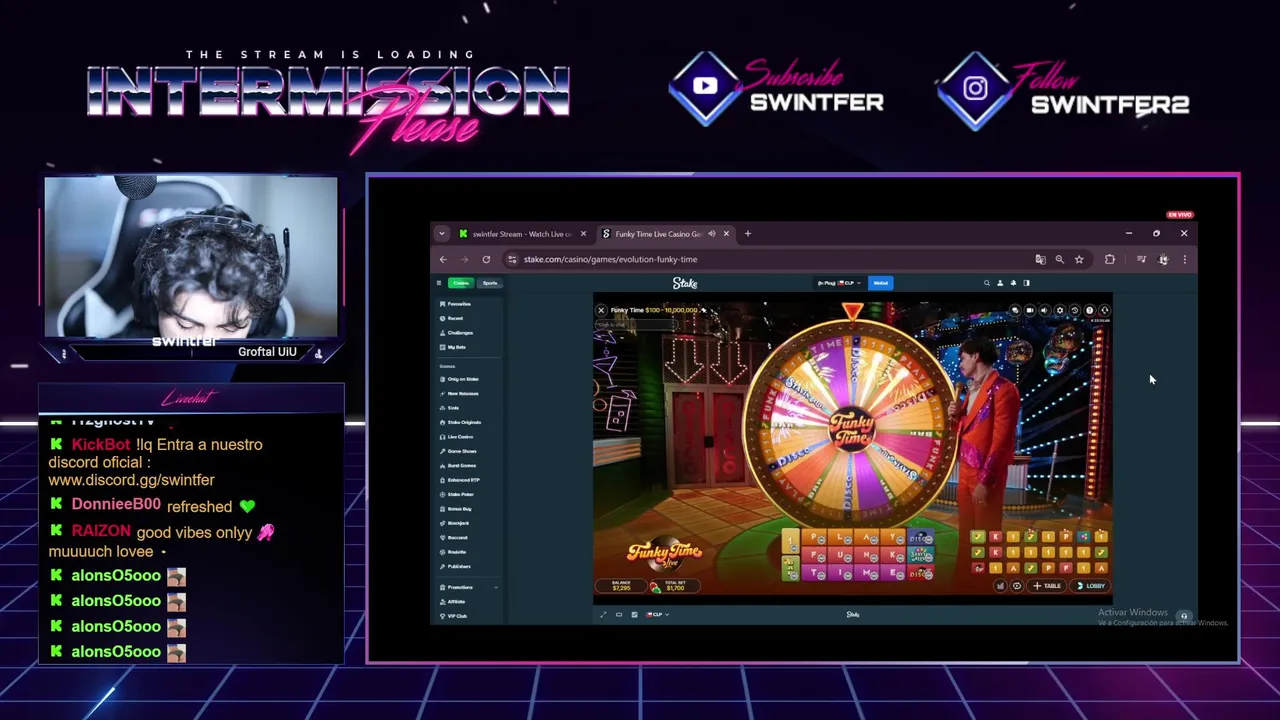The width and height of the screenshot is (1280, 720).
Task: Open the game help question mark icon
Action: [x=1090, y=310]
